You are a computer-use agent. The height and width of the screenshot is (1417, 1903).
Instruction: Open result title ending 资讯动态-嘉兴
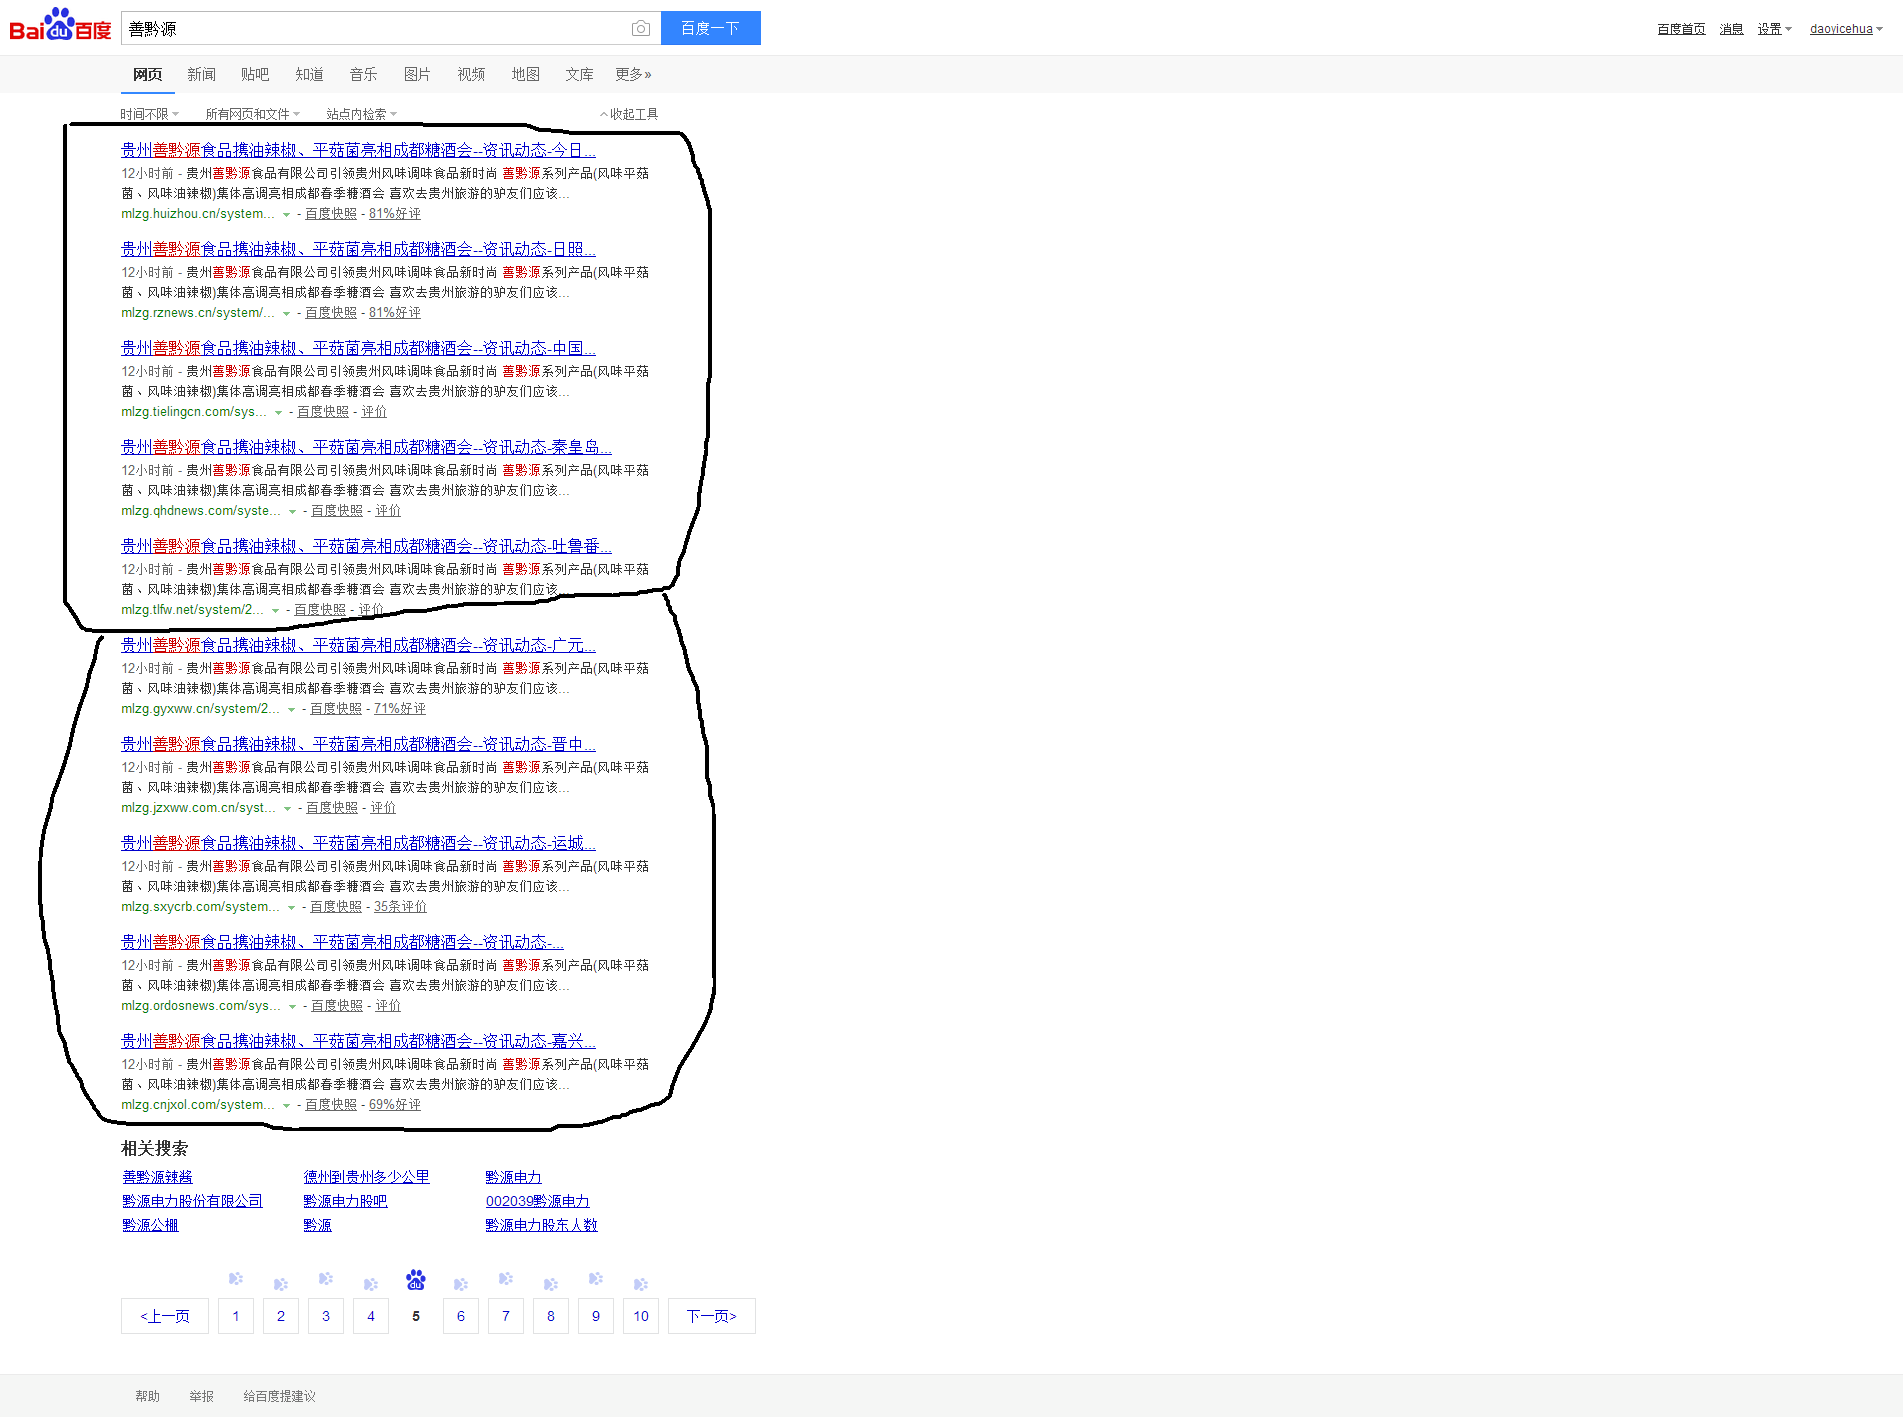click(x=358, y=1041)
